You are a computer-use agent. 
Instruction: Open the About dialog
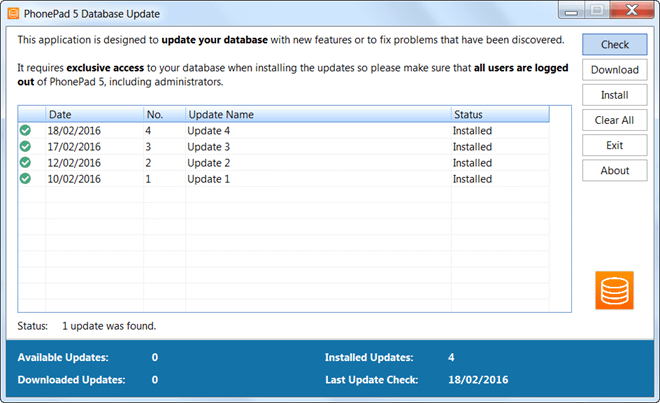coord(615,171)
